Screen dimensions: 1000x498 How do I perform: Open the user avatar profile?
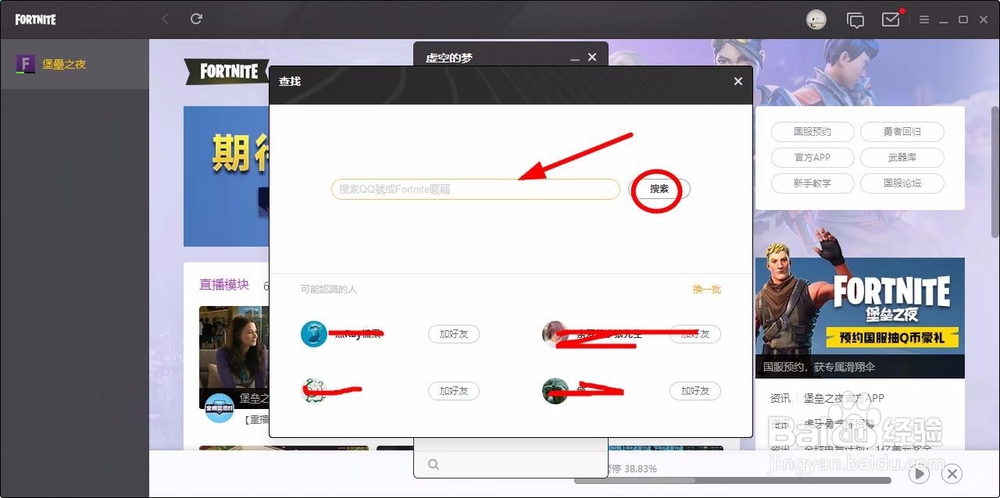coord(816,20)
